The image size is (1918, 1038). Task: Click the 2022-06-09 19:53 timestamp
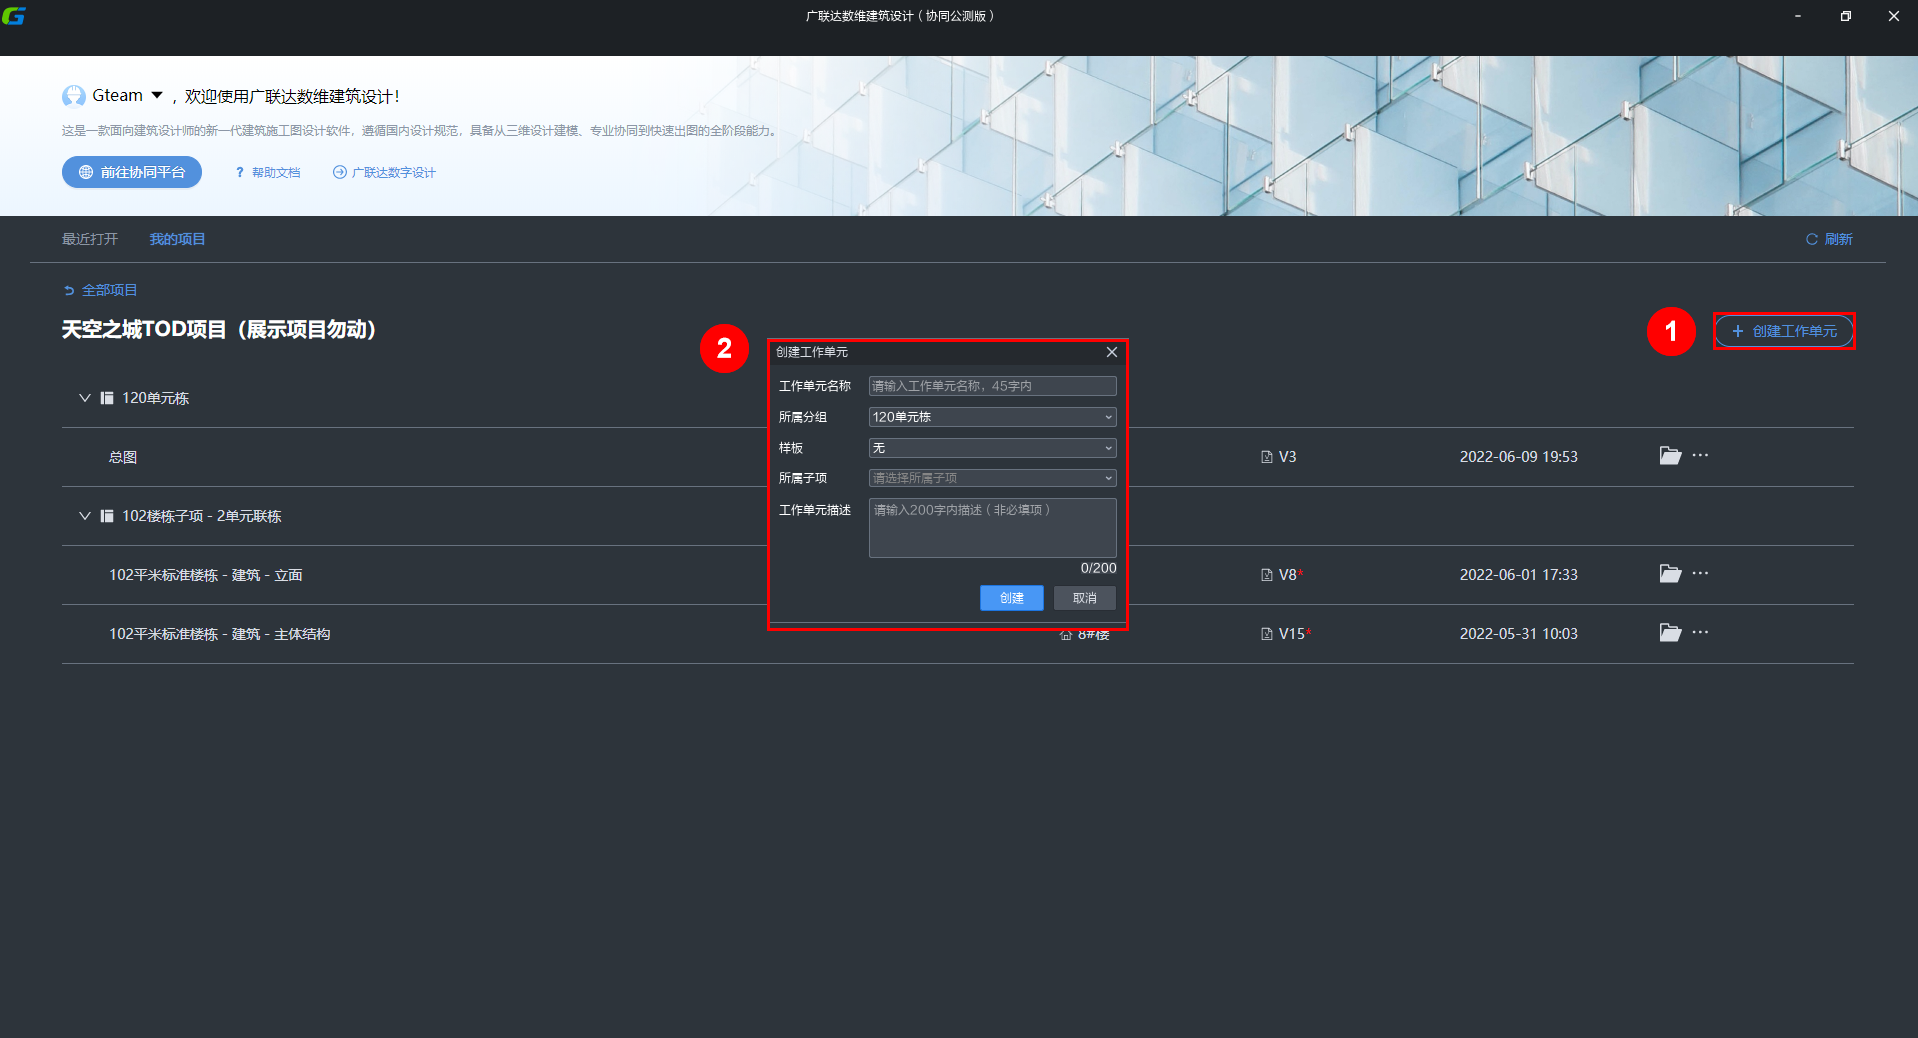1519,457
